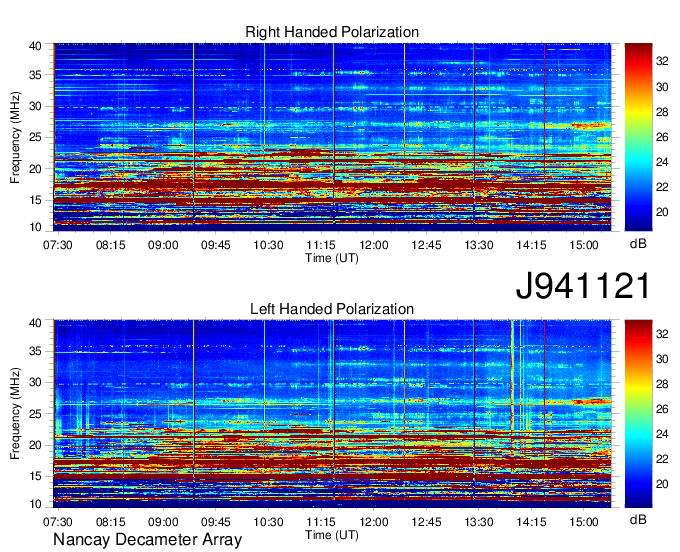Click 22 value on Right Handed colorbar scale
680x552 pixels.
coord(662,187)
